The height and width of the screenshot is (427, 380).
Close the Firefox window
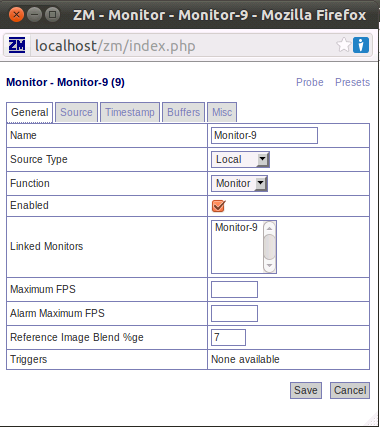[16, 15]
